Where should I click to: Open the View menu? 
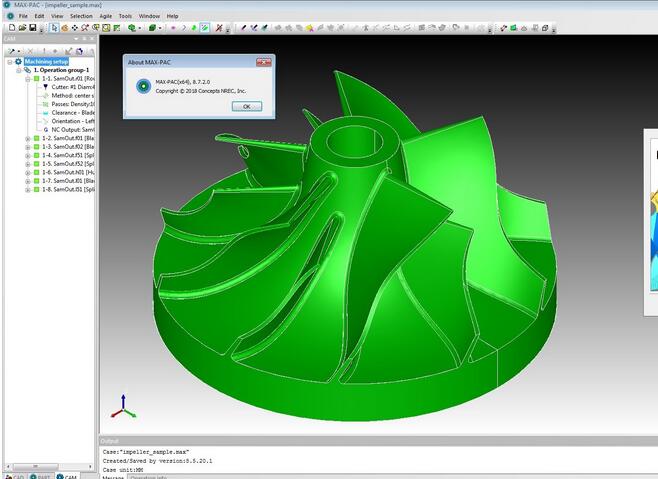click(57, 16)
